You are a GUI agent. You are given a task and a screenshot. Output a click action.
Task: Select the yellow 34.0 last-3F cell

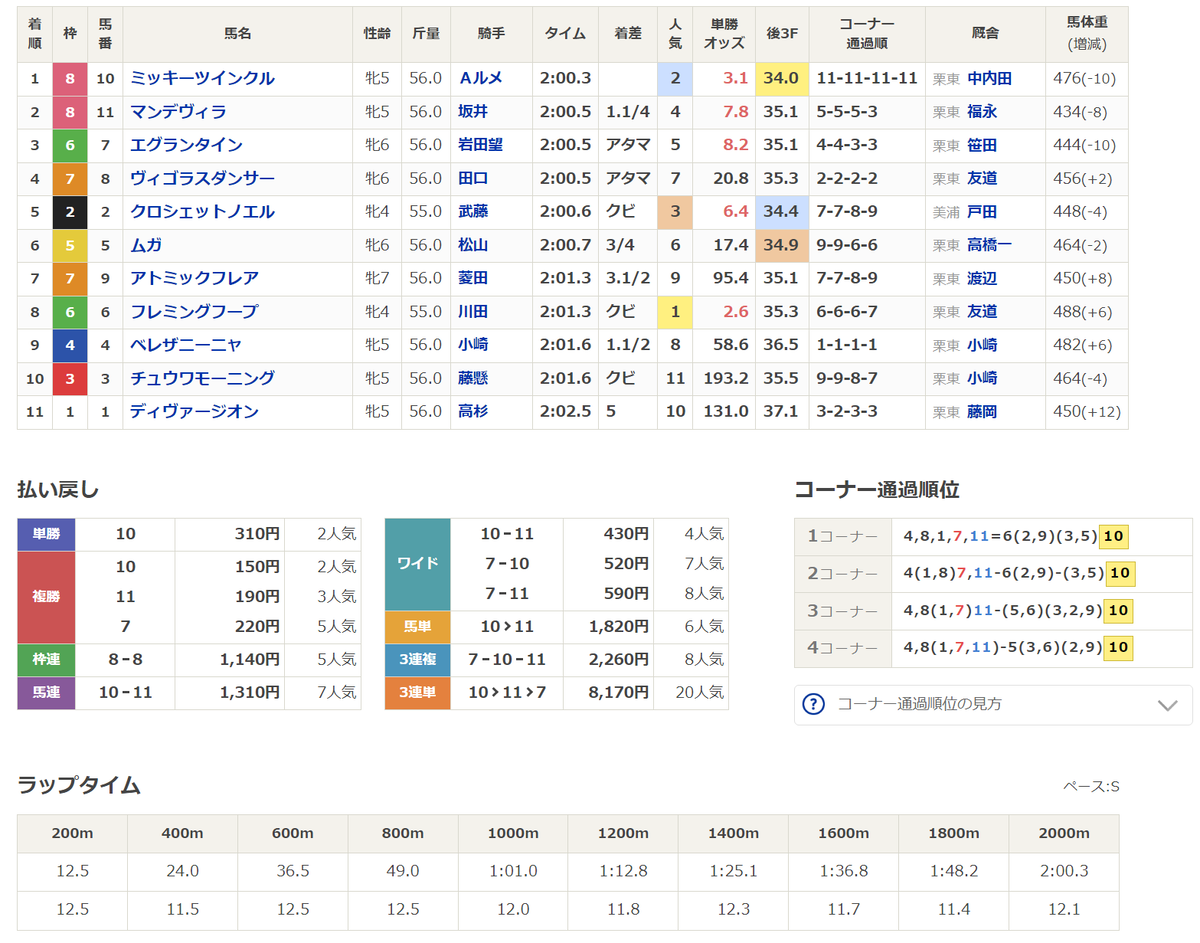click(781, 78)
